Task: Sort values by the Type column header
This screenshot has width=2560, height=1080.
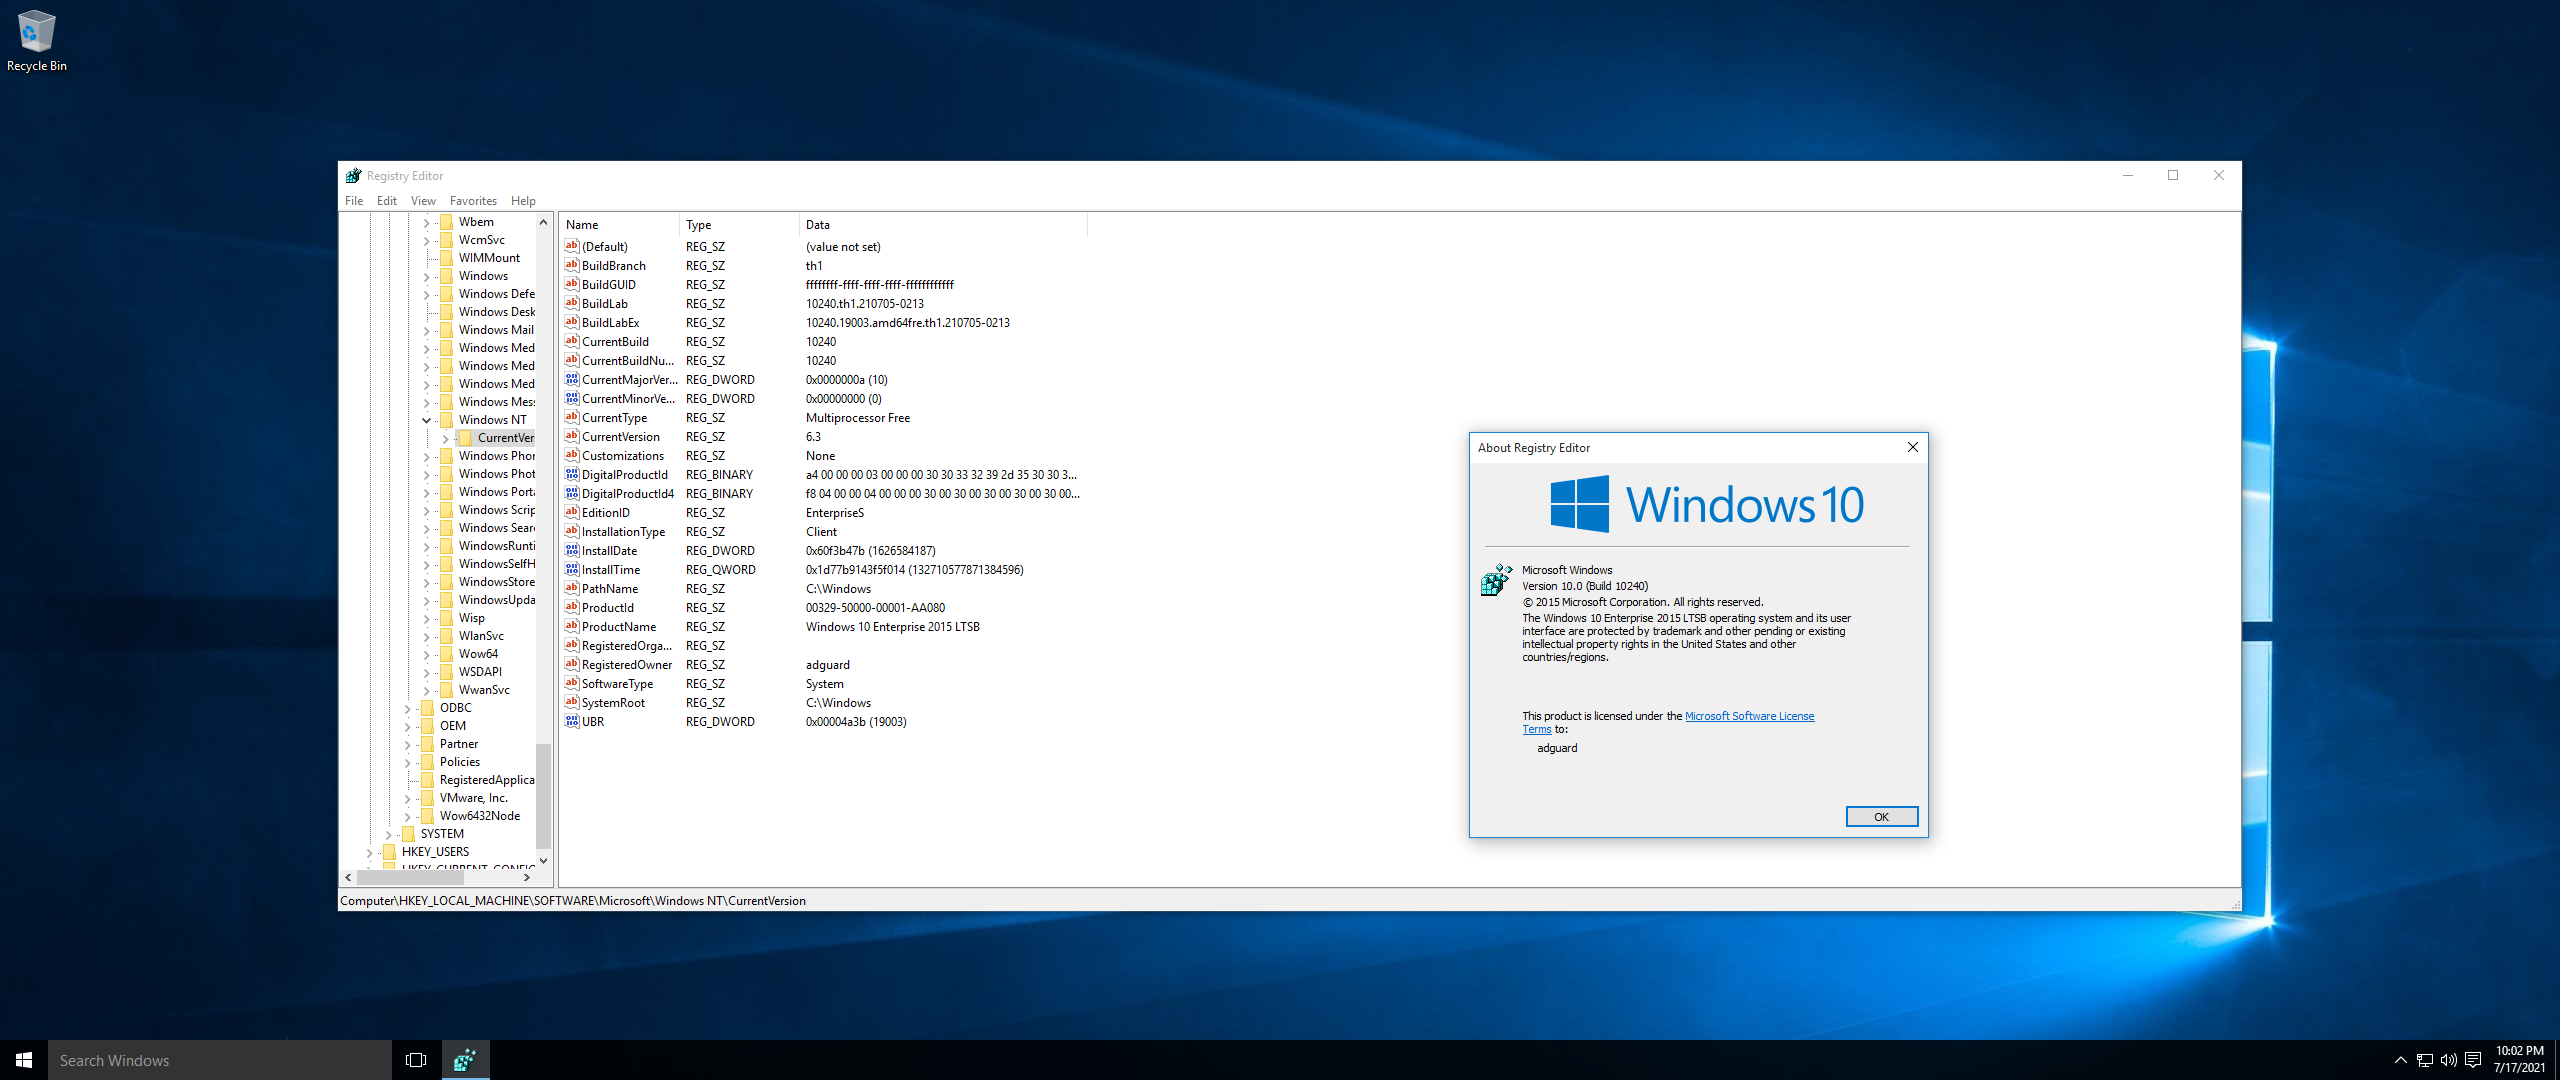Action: 739,225
